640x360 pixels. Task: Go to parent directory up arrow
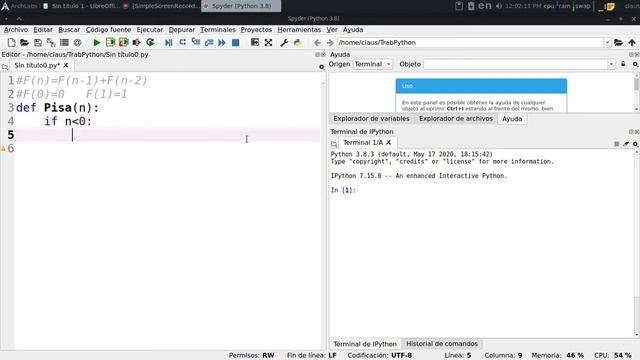tap(632, 42)
